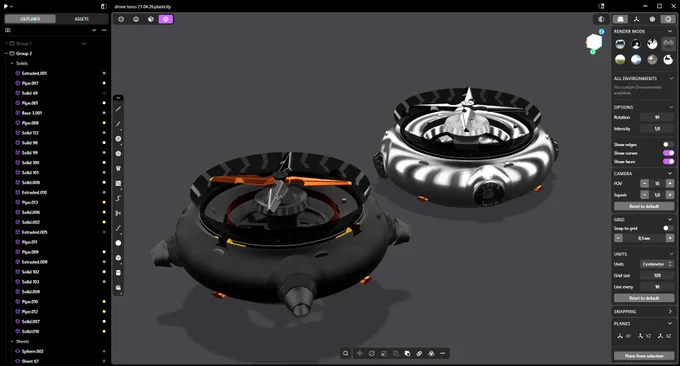
Task: Click Reset to default under Camera
Action: point(644,206)
